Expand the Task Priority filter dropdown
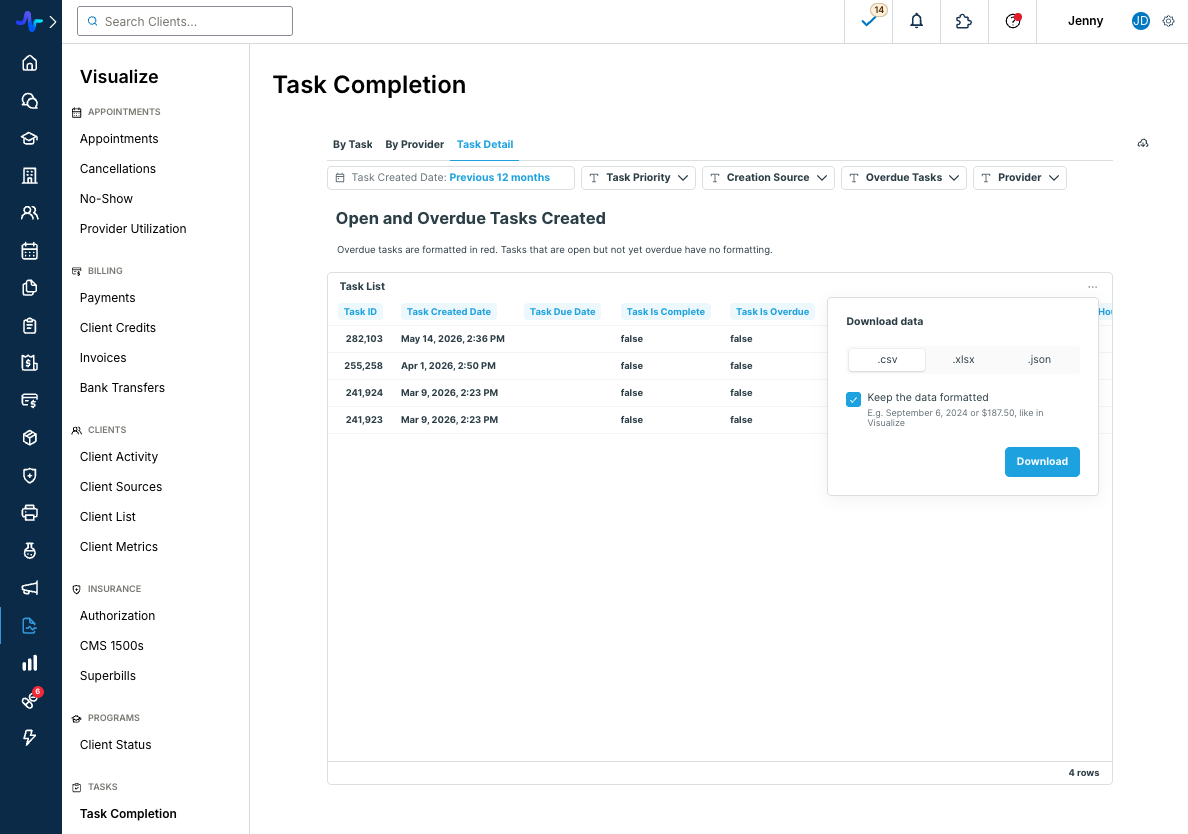This screenshot has width=1188, height=834. (638, 178)
